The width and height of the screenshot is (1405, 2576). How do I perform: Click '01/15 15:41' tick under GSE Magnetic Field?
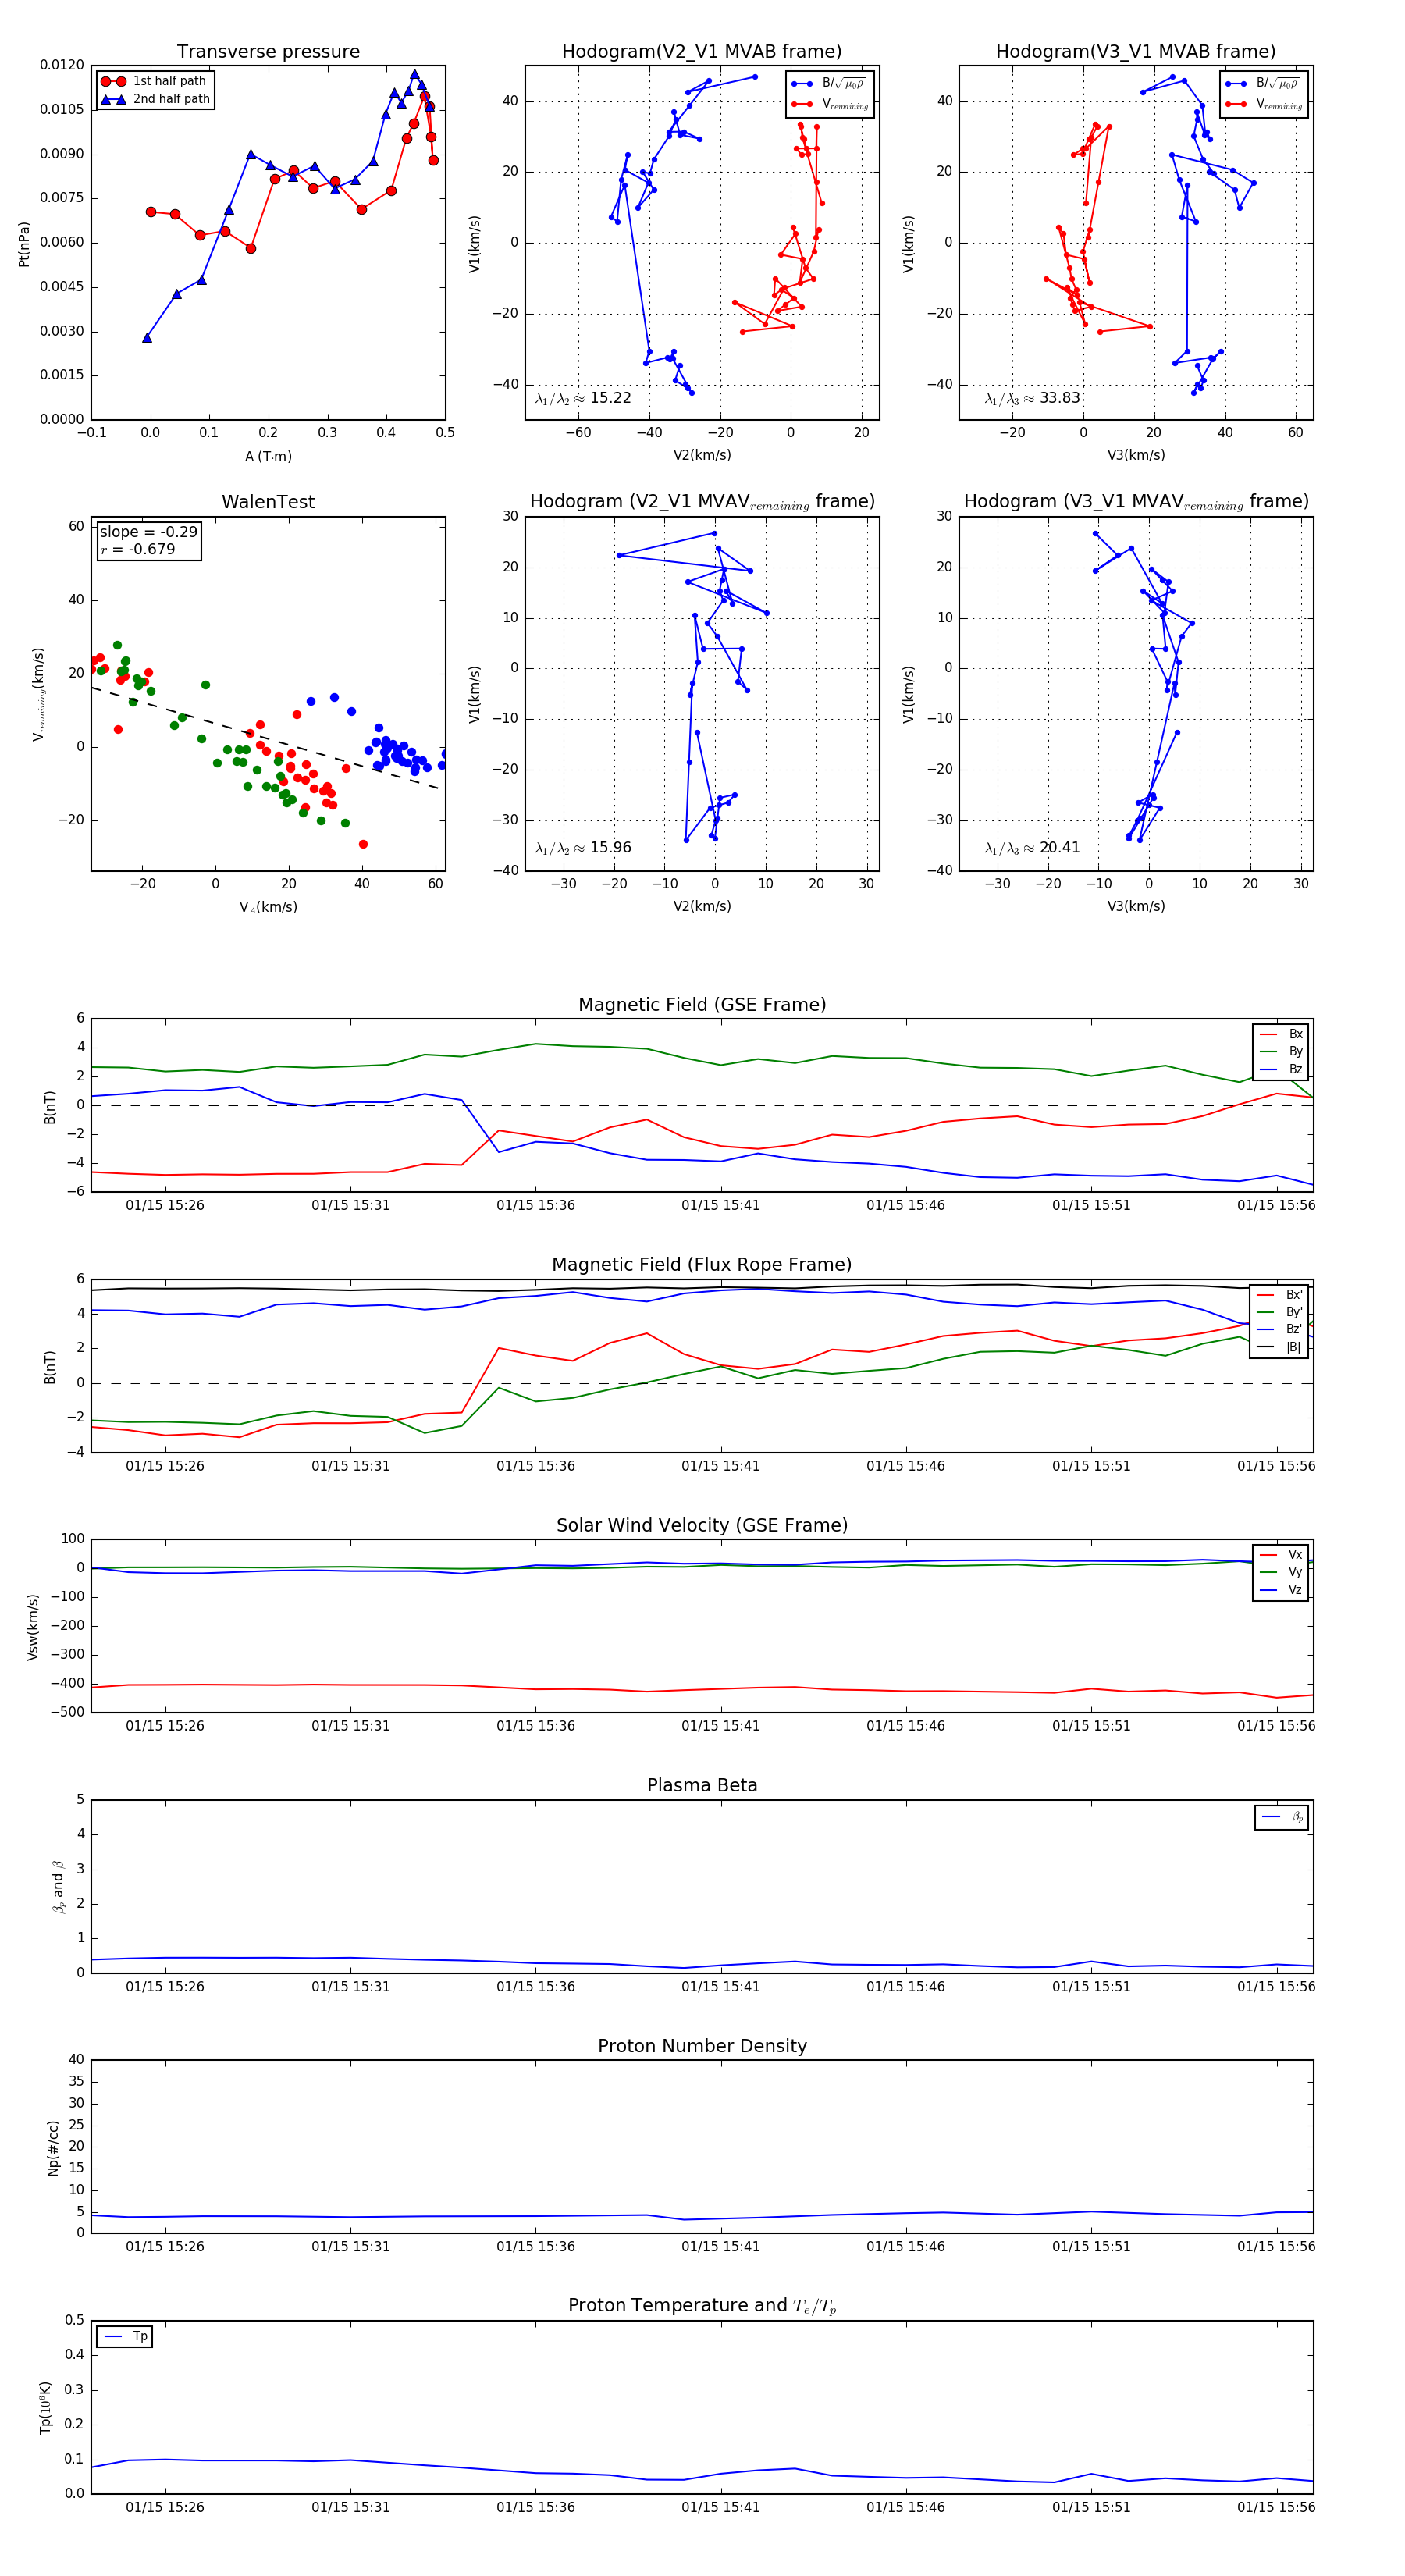click(720, 1205)
